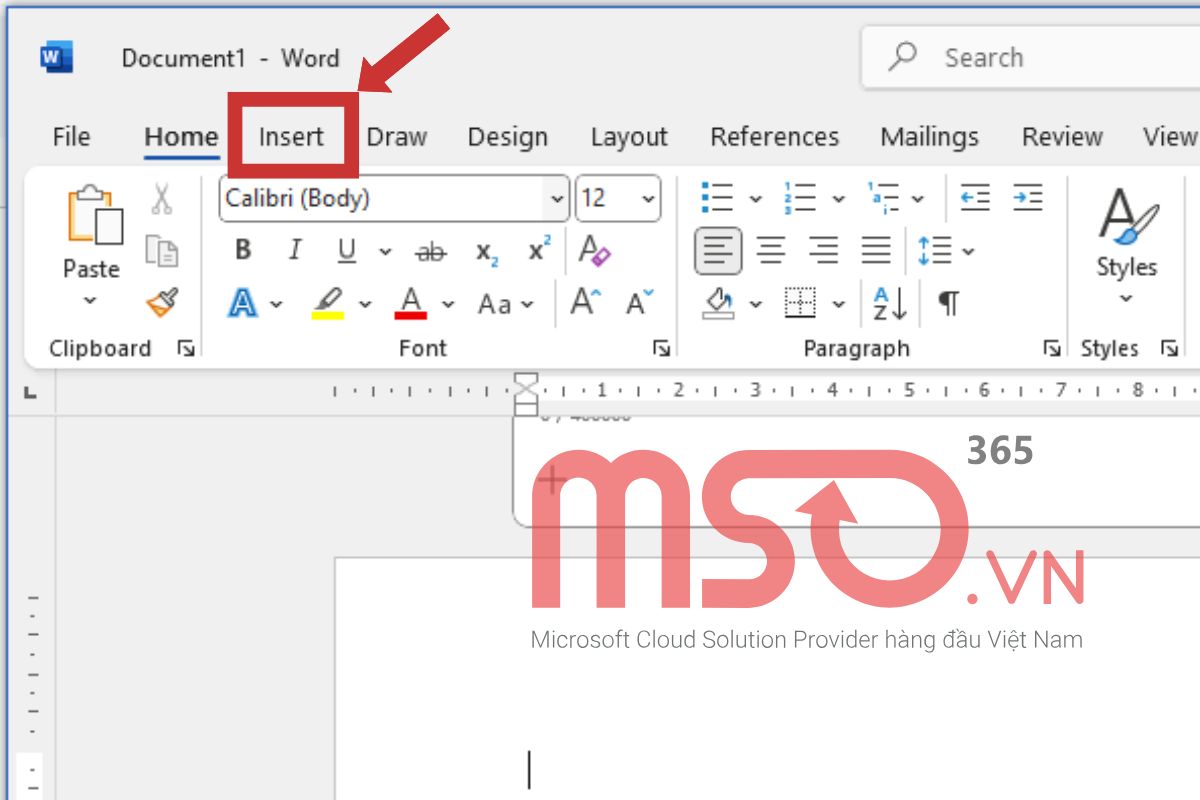The height and width of the screenshot is (800, 1200).
Task: Switch to the Home tab
Action: (181, 137)
